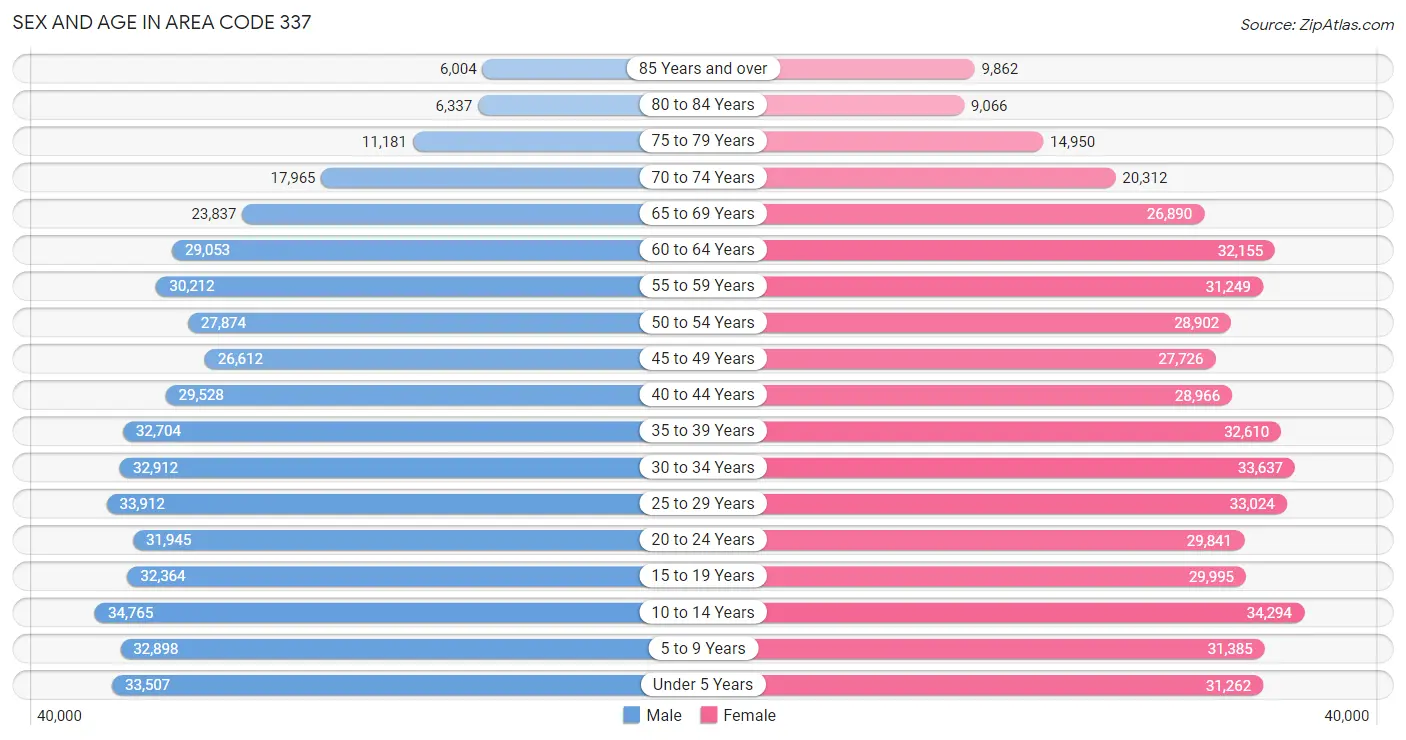Viewport: 1406px width, 740px height.
Task: Click the Under 5 Years age label
Action: coord(703,684)
